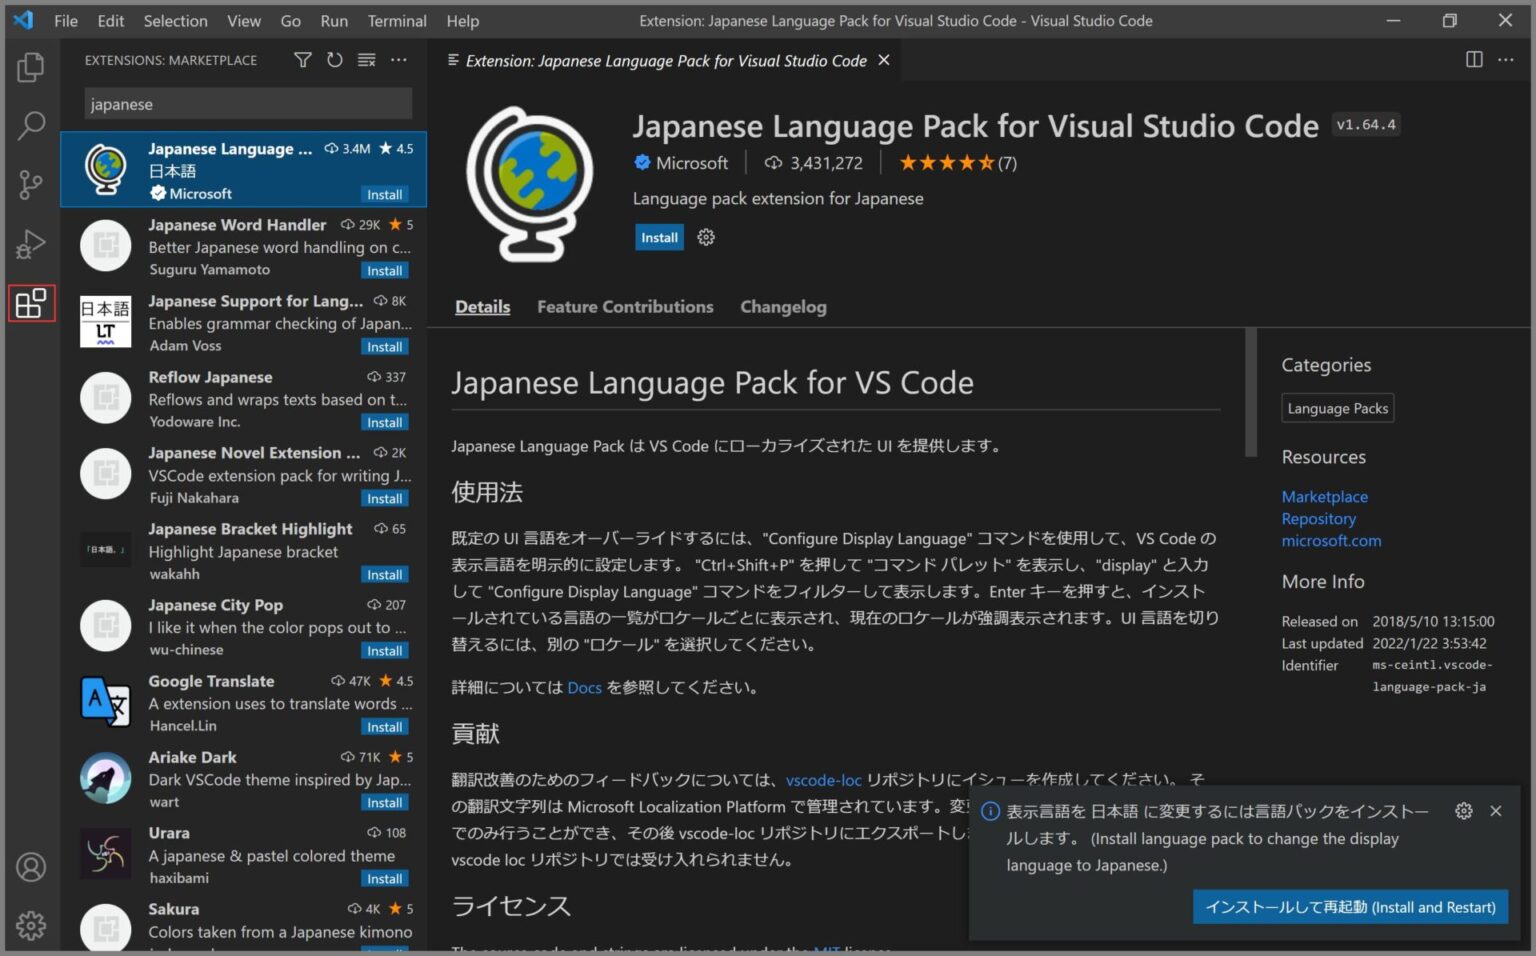The image size is (1536, 956).
Task: Open Source Control from the Activity Bar
Action: [31, 184]
